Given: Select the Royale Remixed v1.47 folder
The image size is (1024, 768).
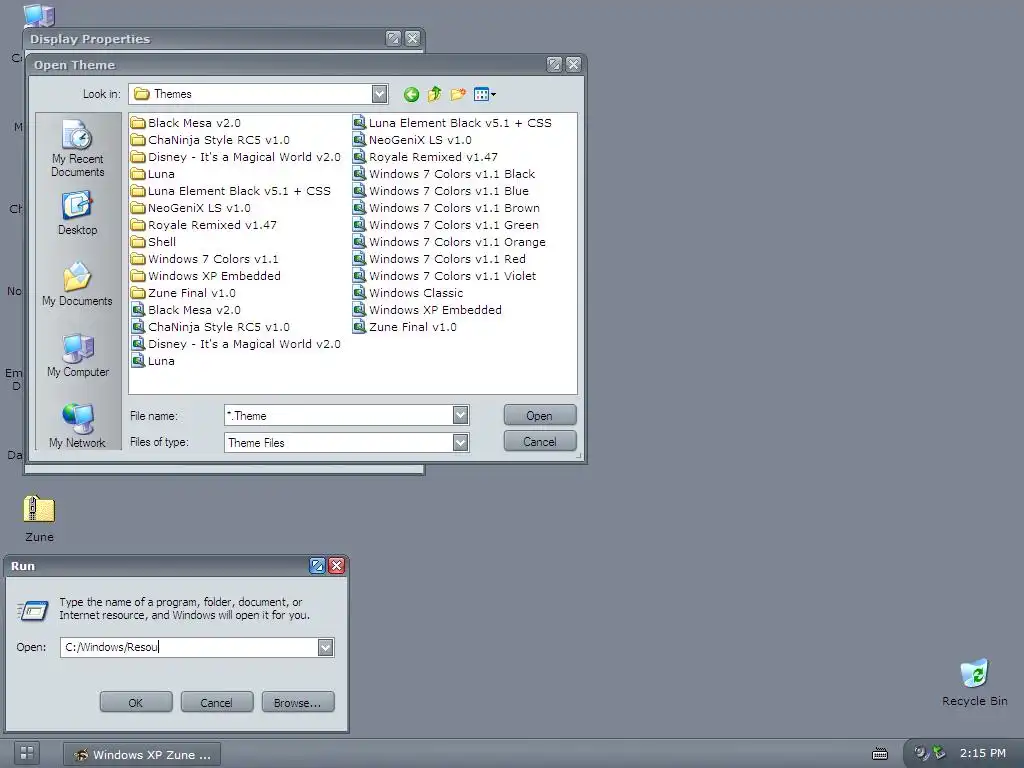Looking at the screenshot, I should [x=204, y=225].
